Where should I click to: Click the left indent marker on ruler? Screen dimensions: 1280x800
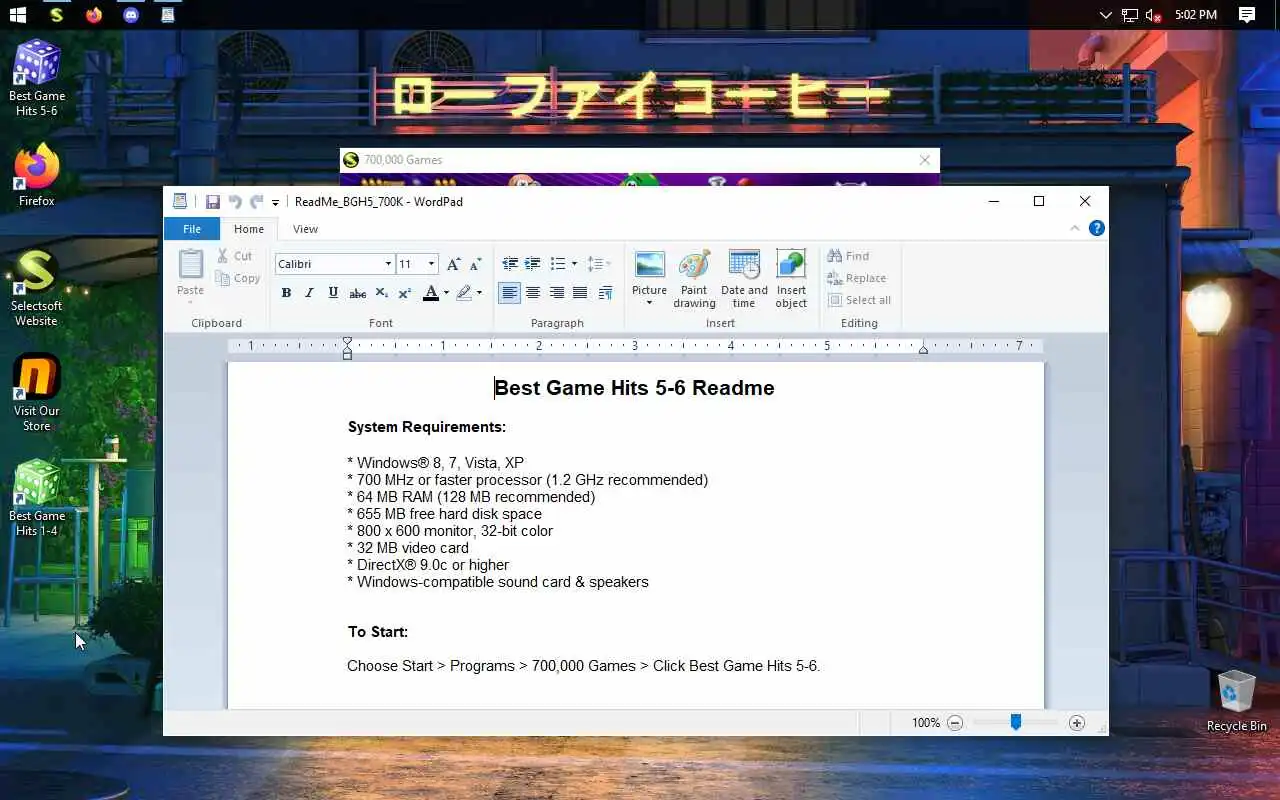coord(347,348)
